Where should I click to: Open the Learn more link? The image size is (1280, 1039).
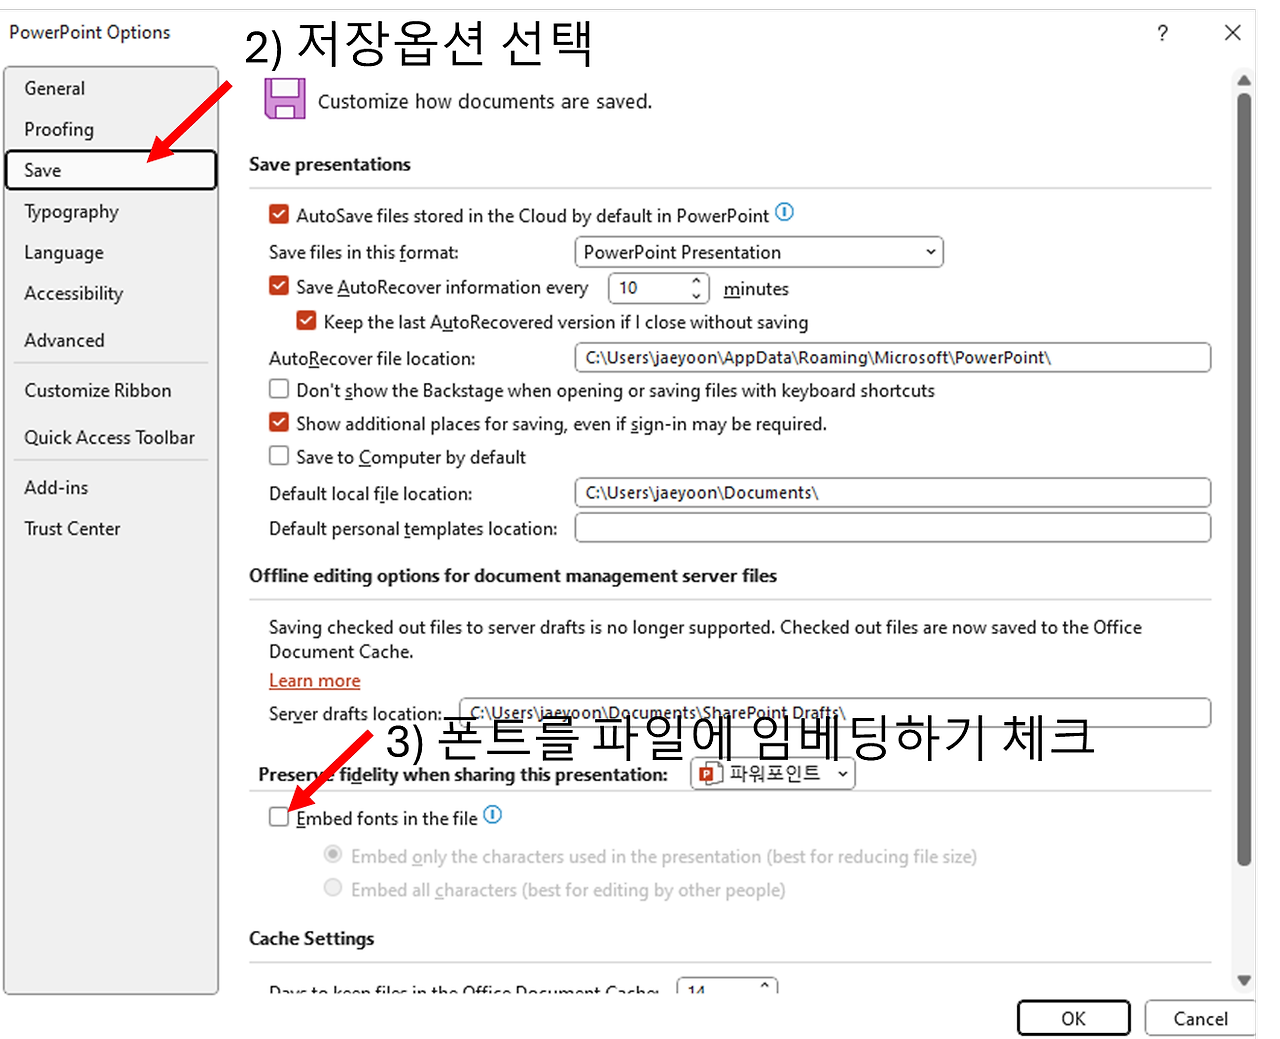point(314,680)
